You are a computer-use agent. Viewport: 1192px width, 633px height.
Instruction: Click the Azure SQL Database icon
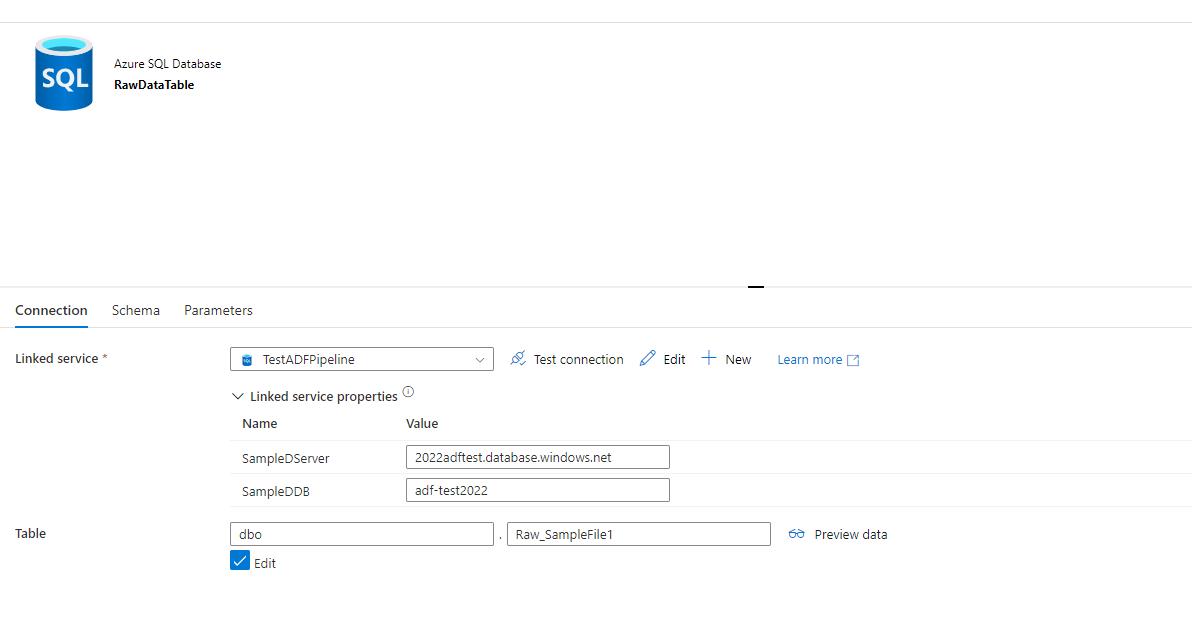point(64,73)
